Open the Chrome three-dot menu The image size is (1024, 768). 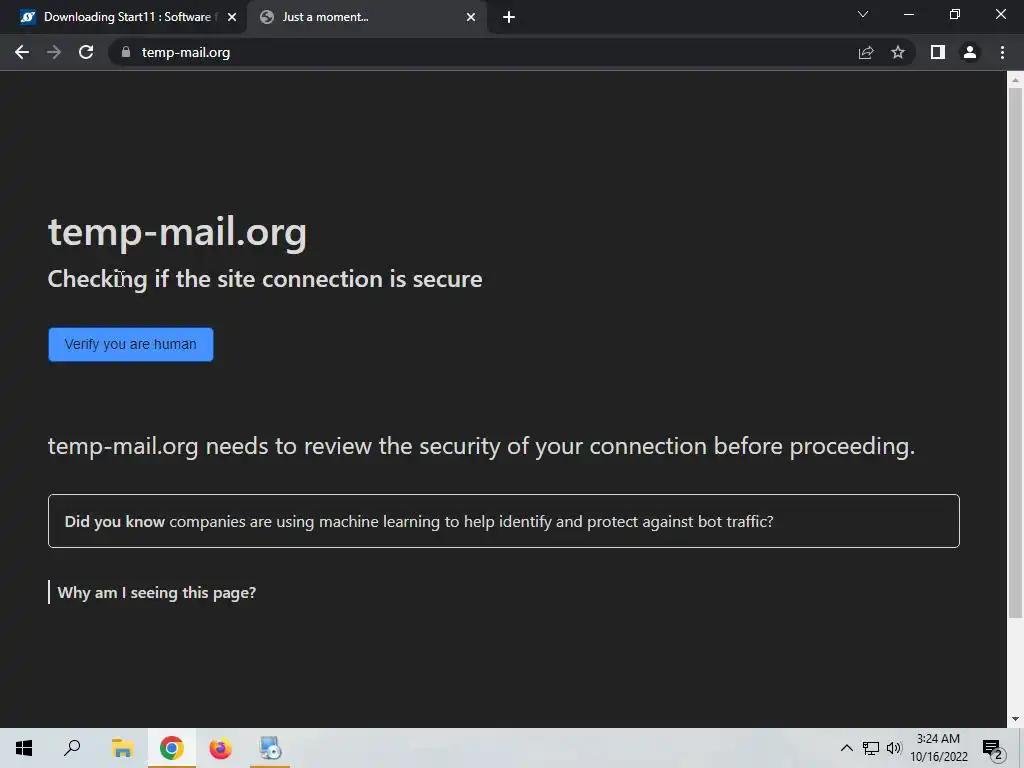(x=1002, y=52)
